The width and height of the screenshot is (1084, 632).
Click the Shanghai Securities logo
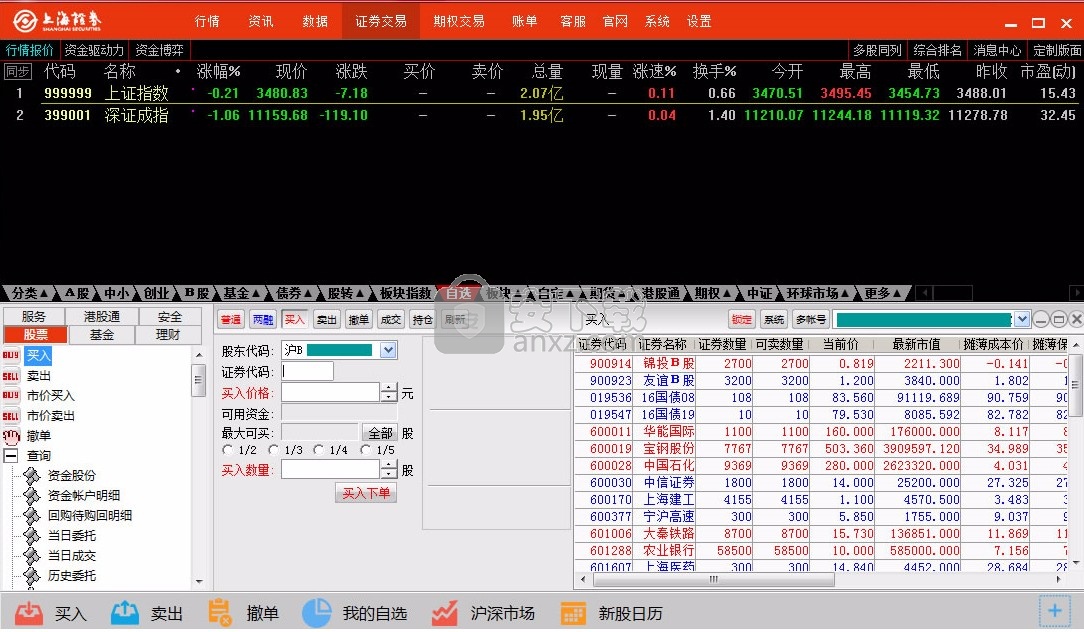point(58,21)
